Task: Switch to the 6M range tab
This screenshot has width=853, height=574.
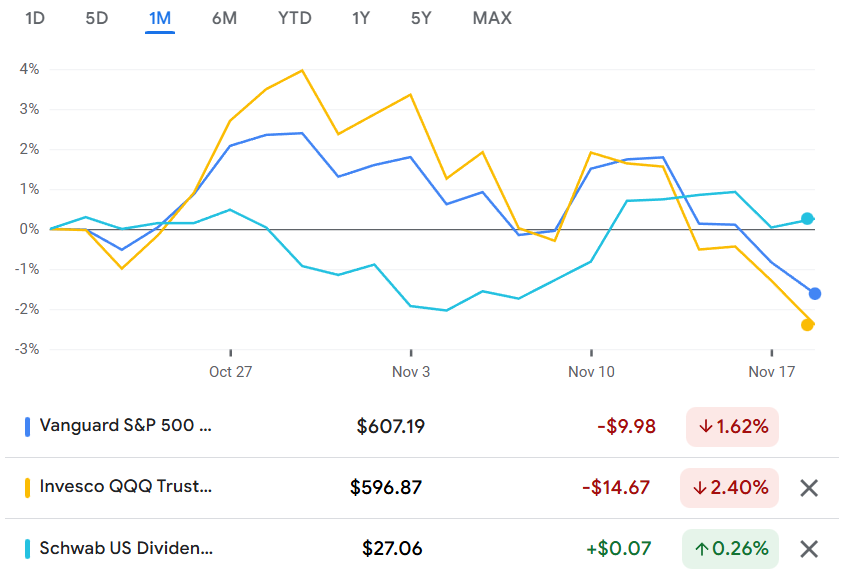Action: pos(224,18)
